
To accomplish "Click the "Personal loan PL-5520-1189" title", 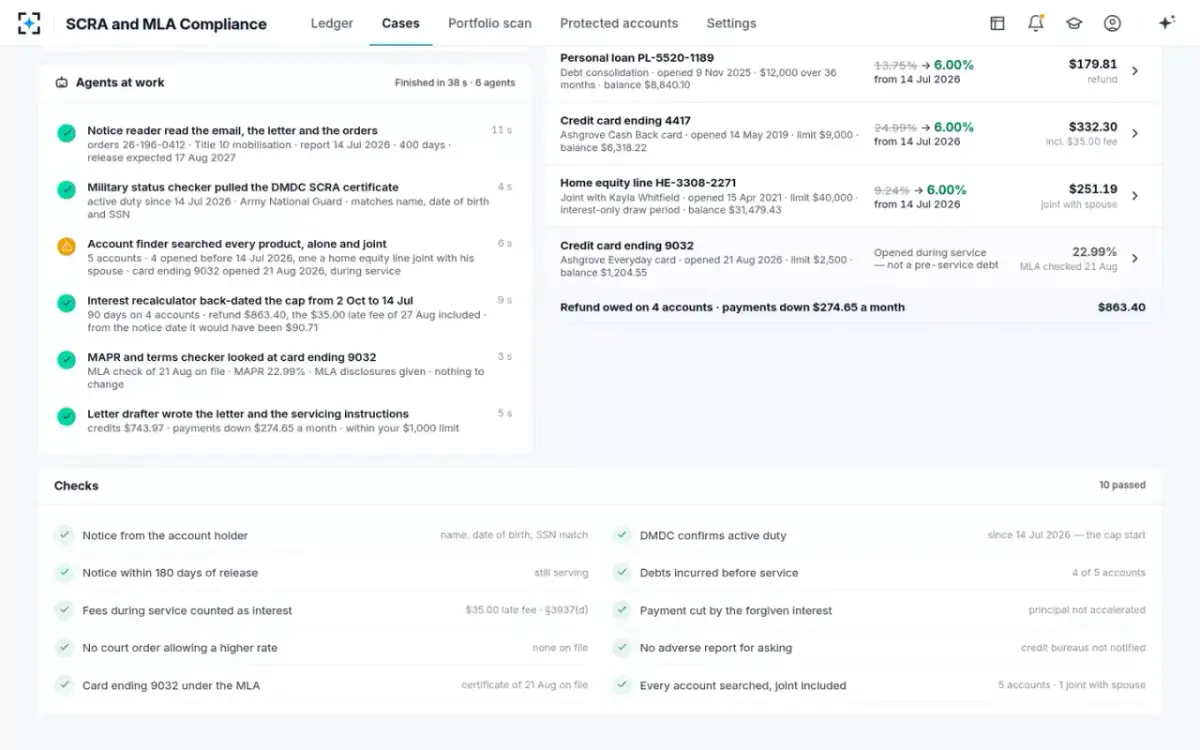I will pos(637,58).
